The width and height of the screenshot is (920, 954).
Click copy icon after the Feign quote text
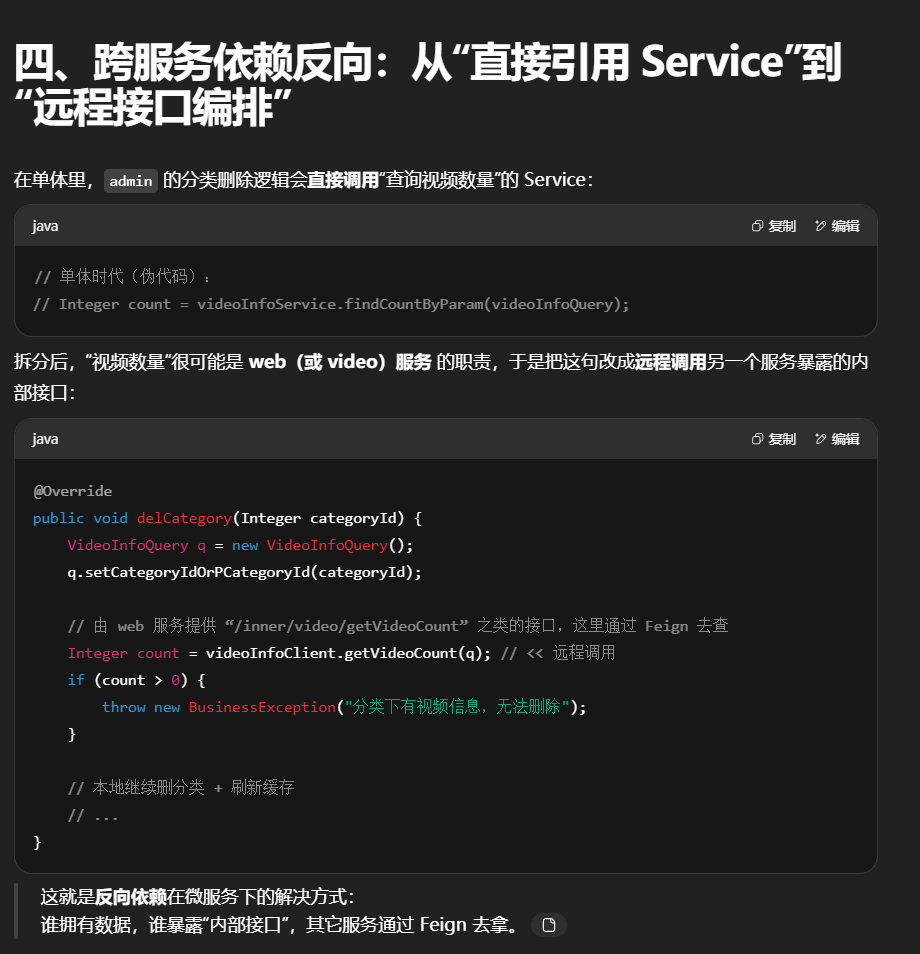point(548,925)
